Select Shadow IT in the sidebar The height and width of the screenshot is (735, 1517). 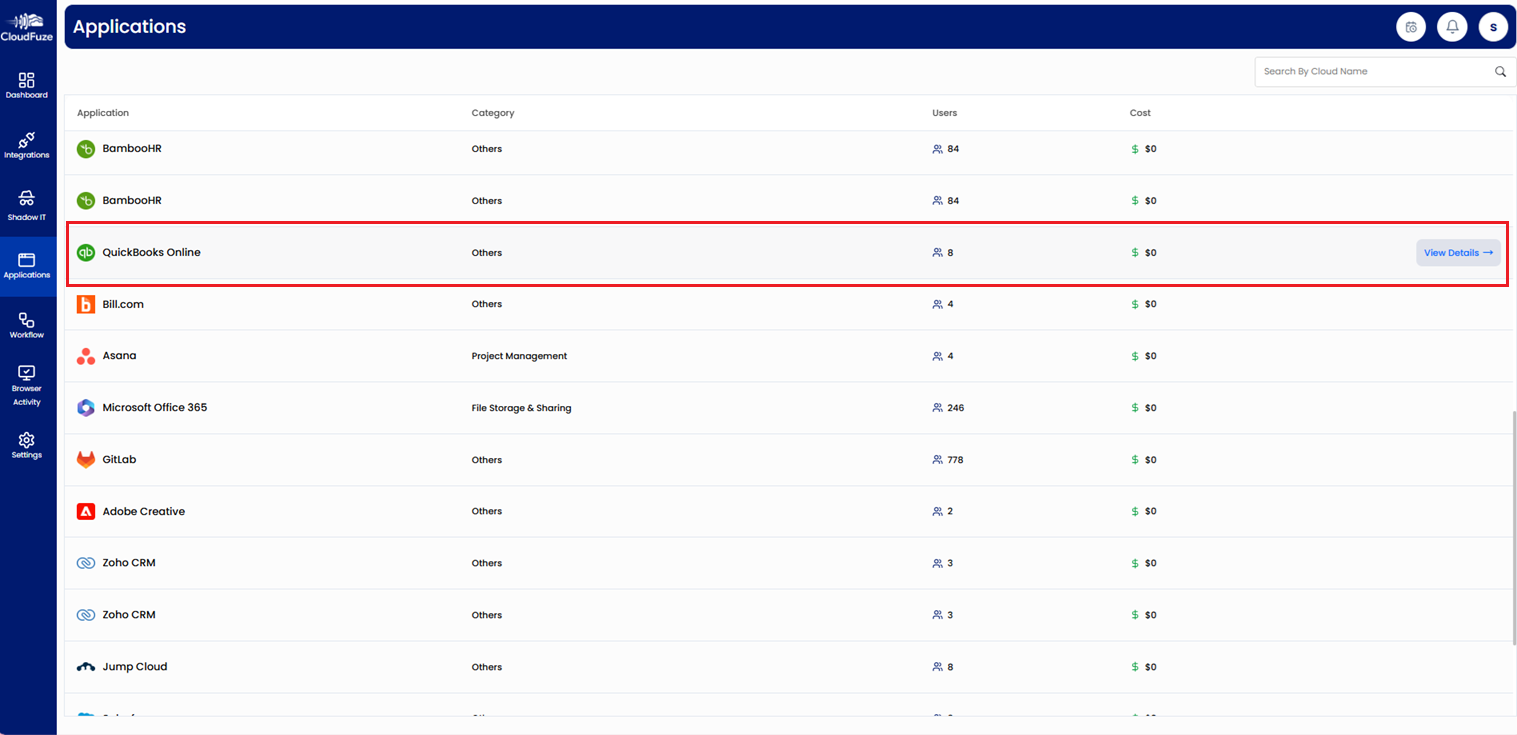click(x=27, y=203)
